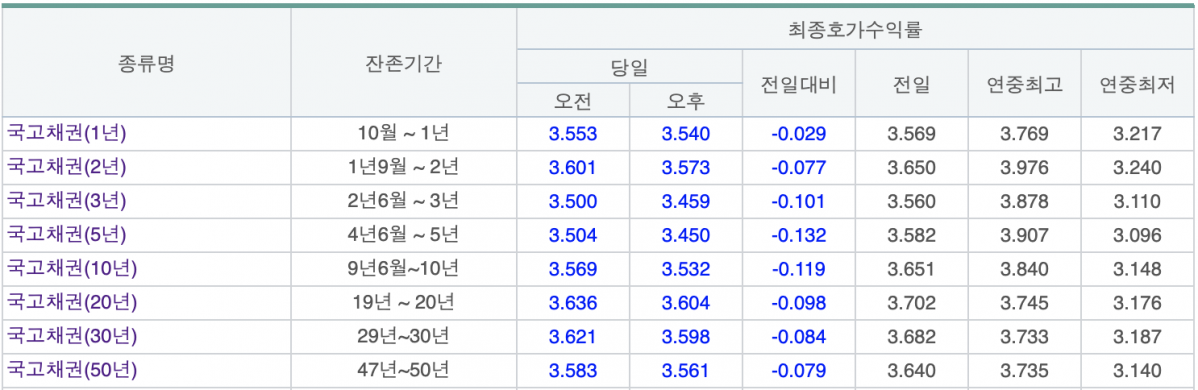Click afternoon yield 3.540

685,135
